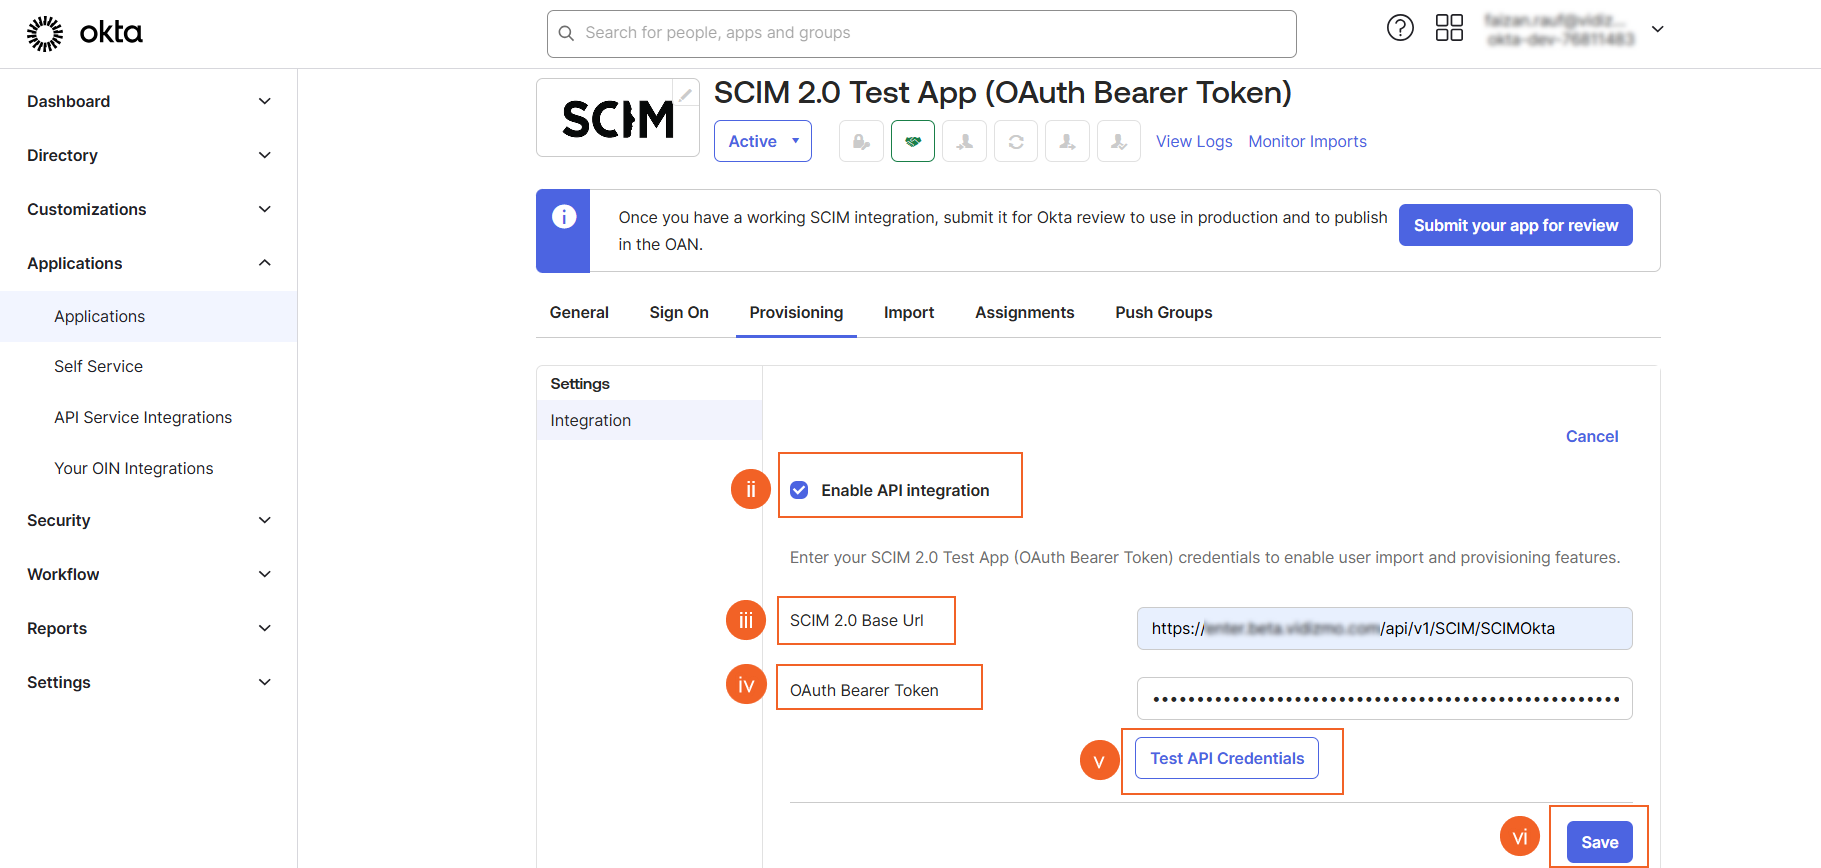Open the View Logs link
The image size is (1821, 868).
[x=1193, y=141]
